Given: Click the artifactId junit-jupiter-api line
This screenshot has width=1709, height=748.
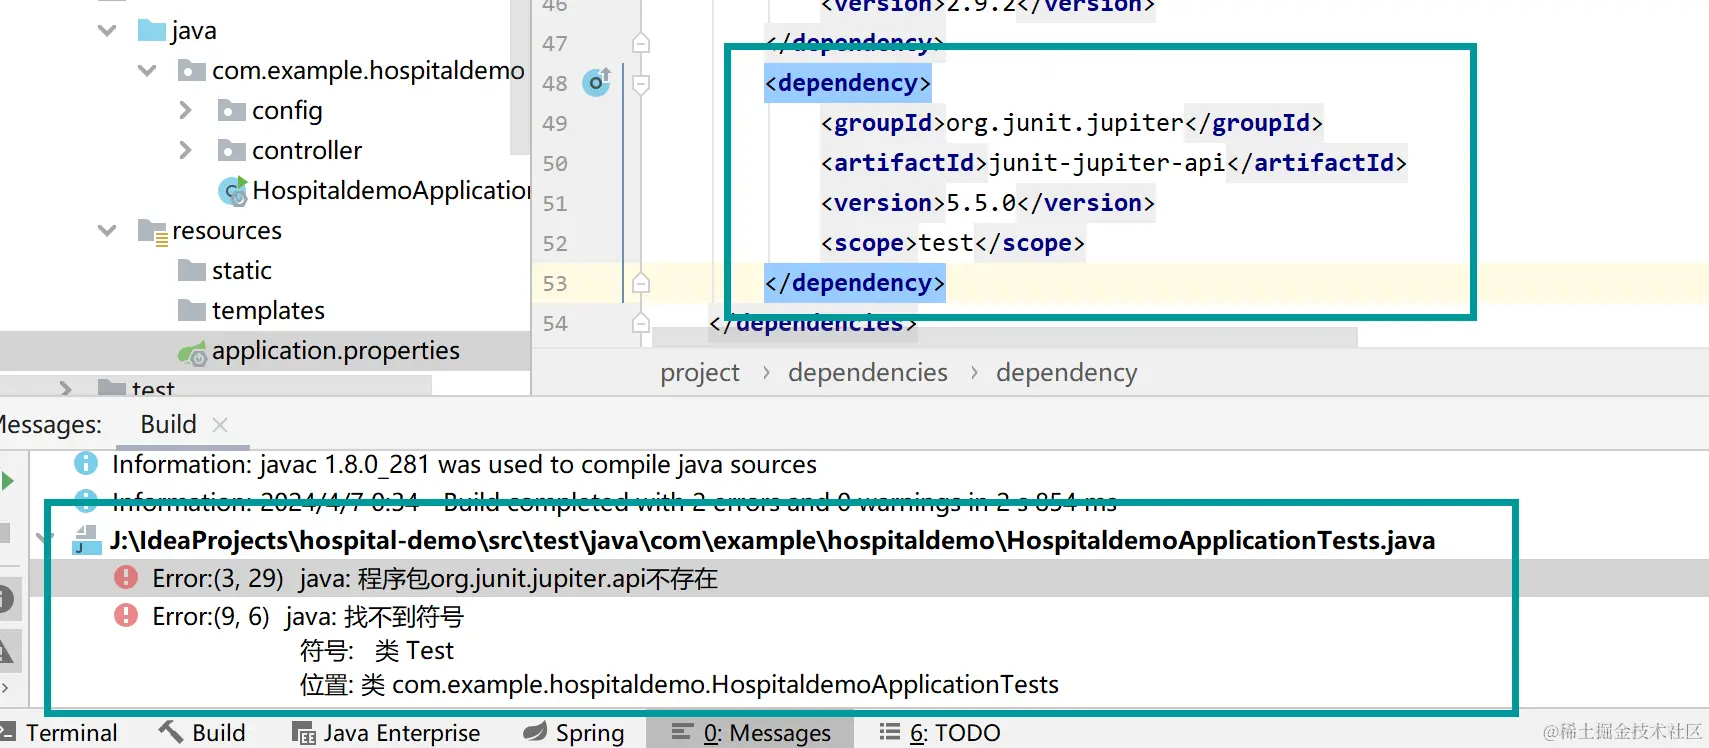Looking at the screenshot, I should pos(1114,163).
